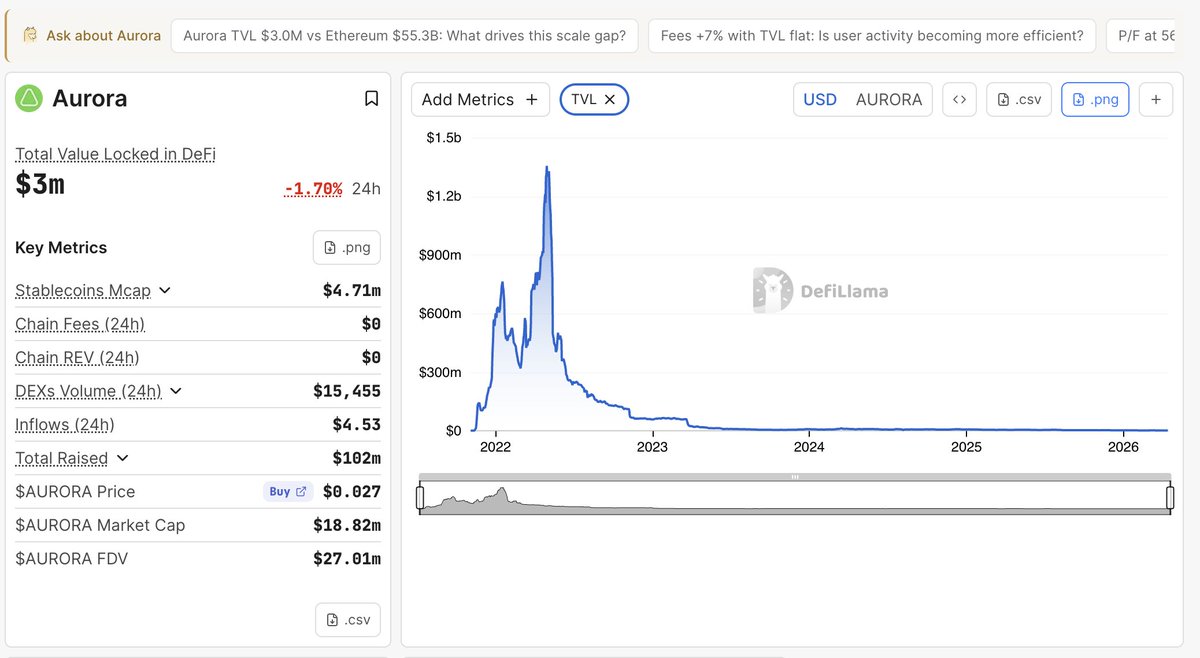Click the left handle of range slider
Screen dimensions: 1200x658
coord(420,496)
